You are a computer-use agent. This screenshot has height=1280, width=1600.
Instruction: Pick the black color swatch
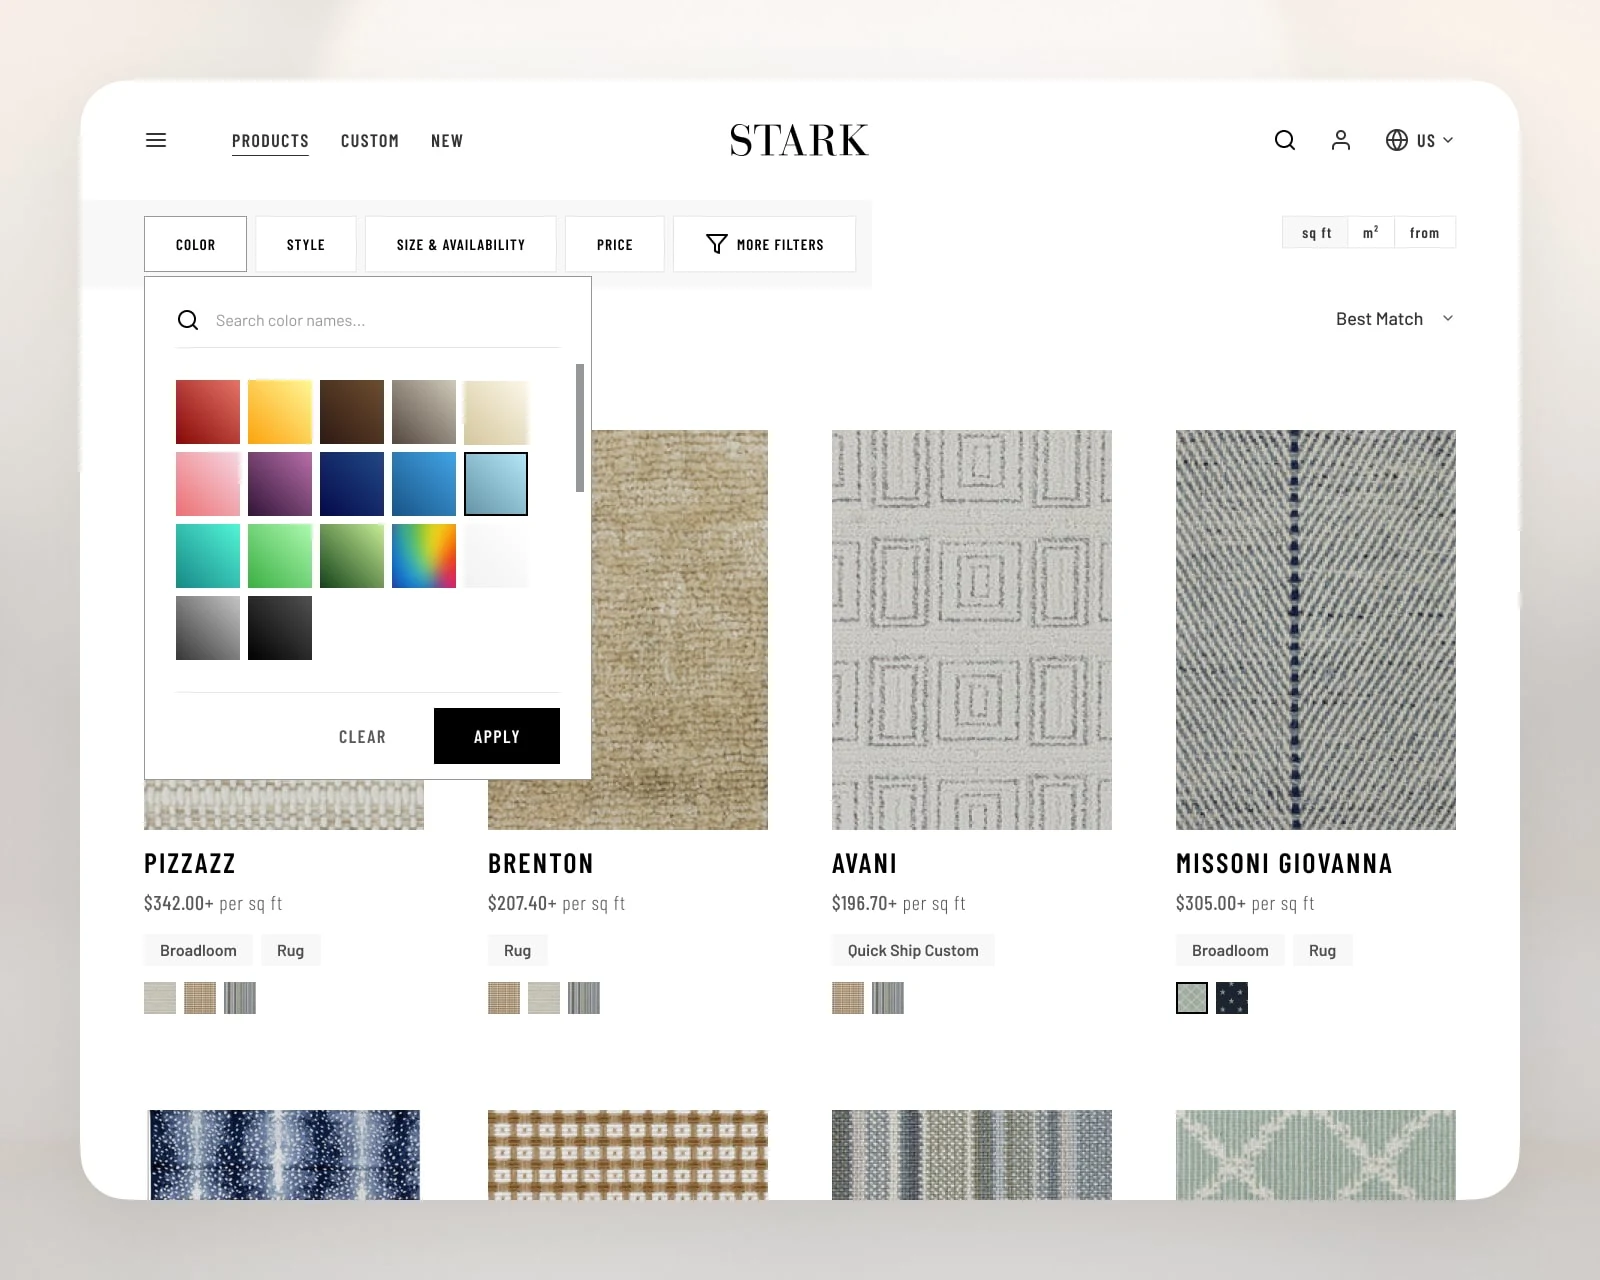coord(280,628)
